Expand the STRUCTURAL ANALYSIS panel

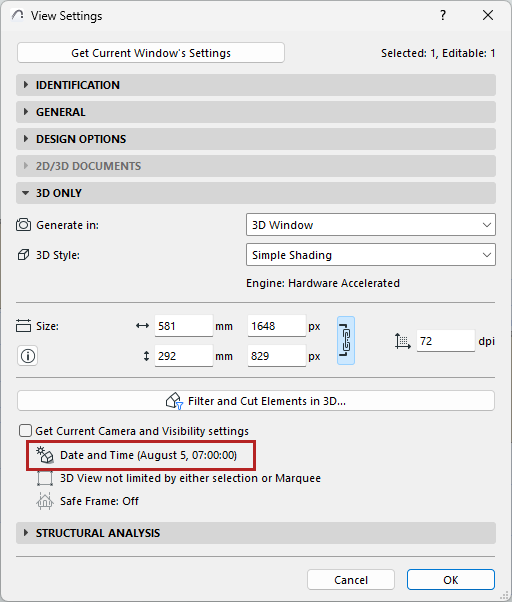click(256, 533)
